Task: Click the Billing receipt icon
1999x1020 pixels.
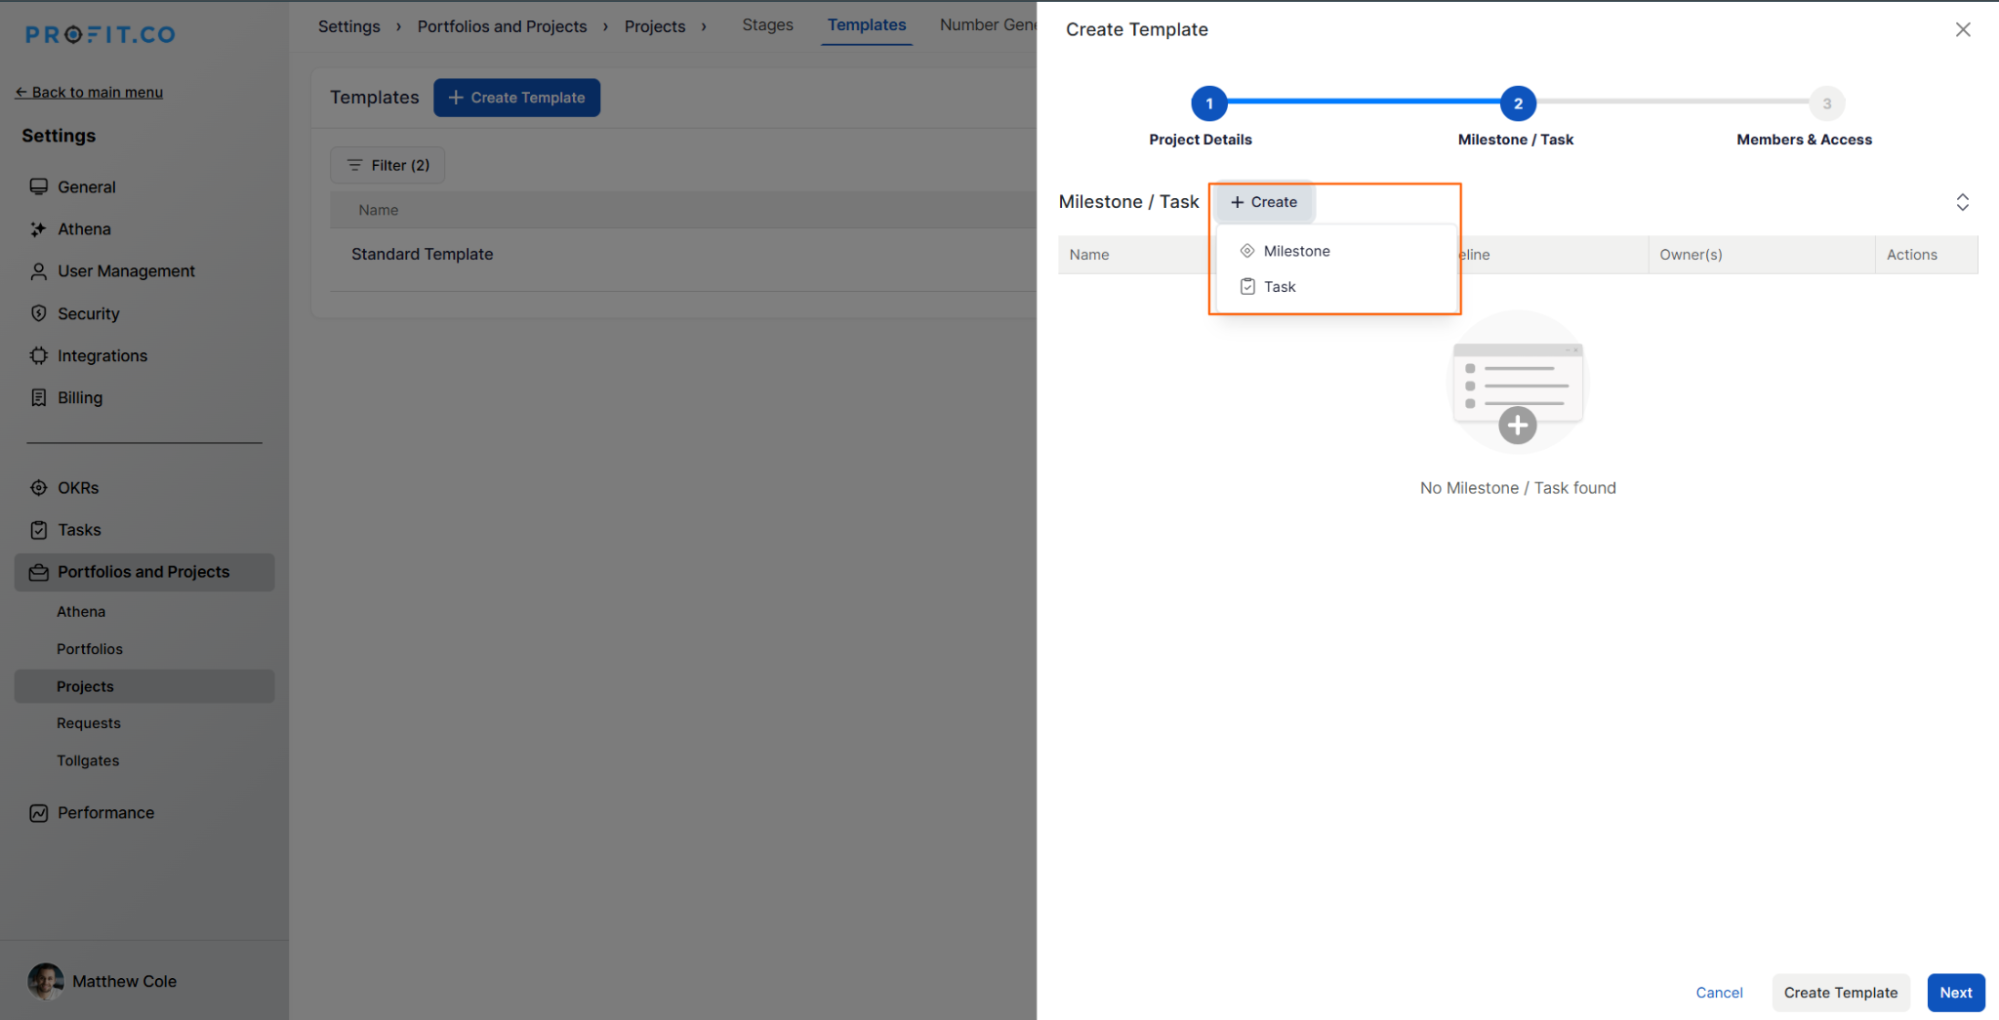Action: 39,397
